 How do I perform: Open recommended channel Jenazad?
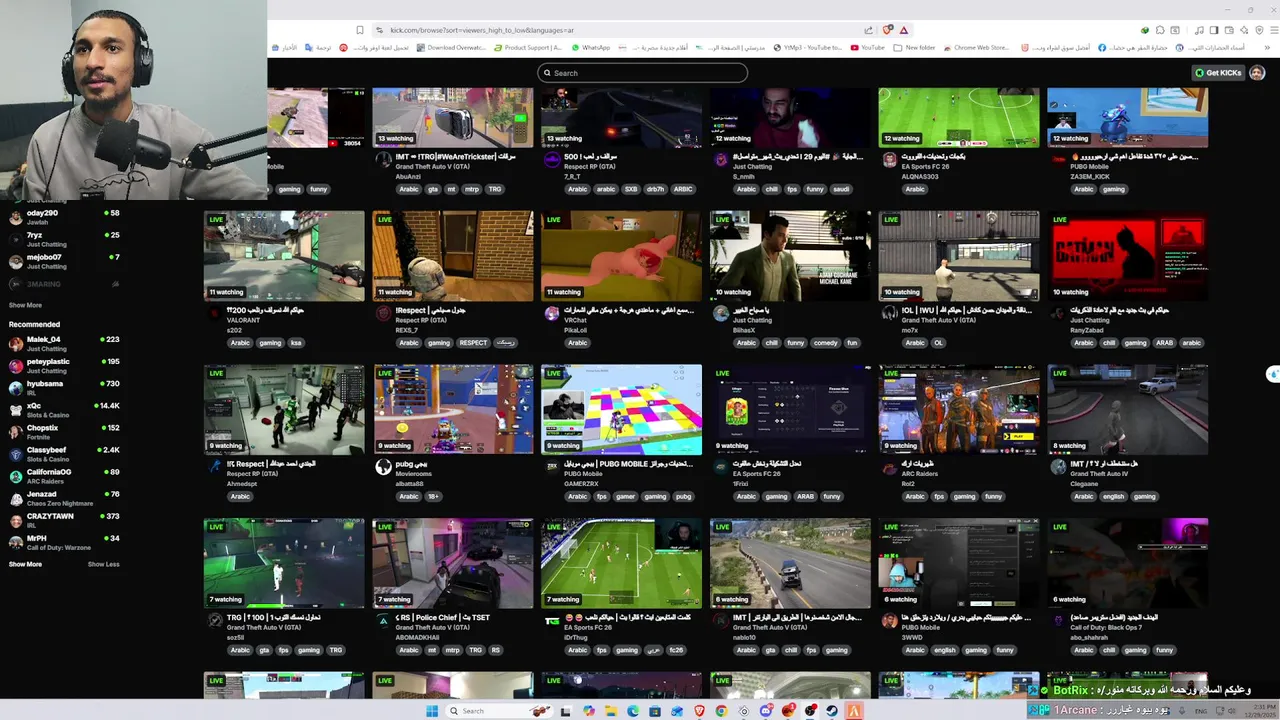tap(64, 497)
